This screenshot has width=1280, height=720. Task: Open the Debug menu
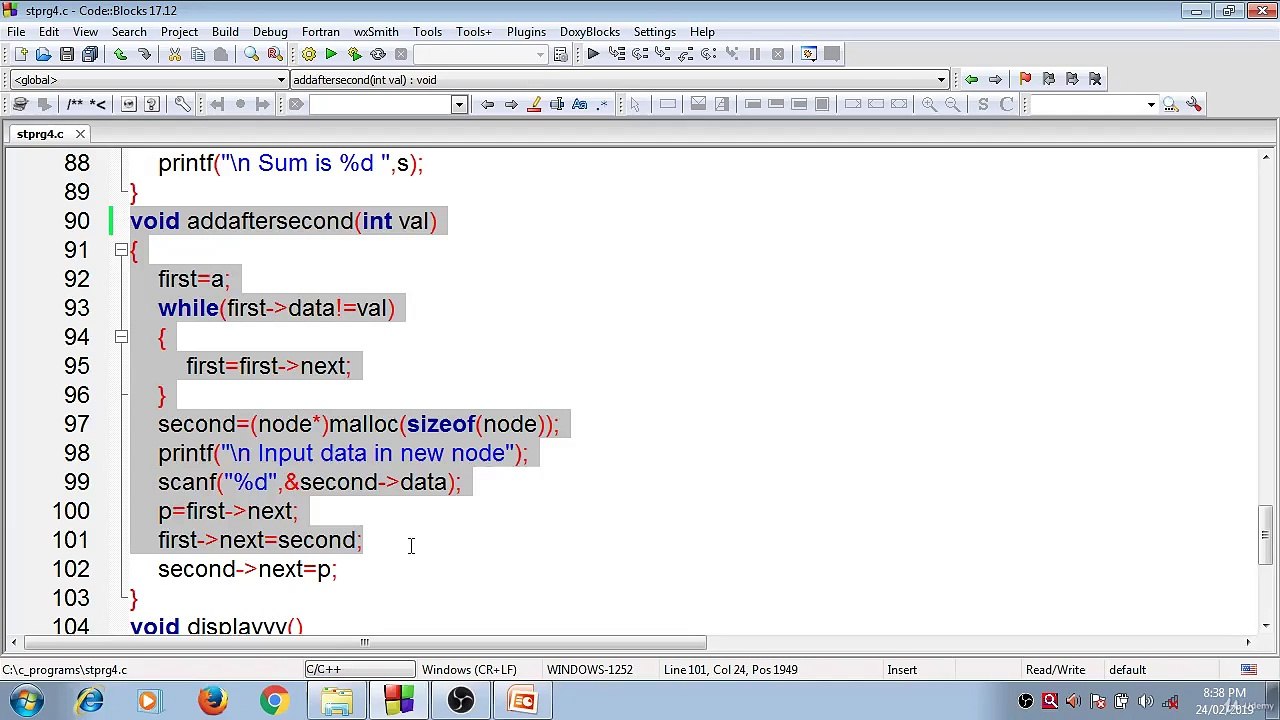point(270,32)
